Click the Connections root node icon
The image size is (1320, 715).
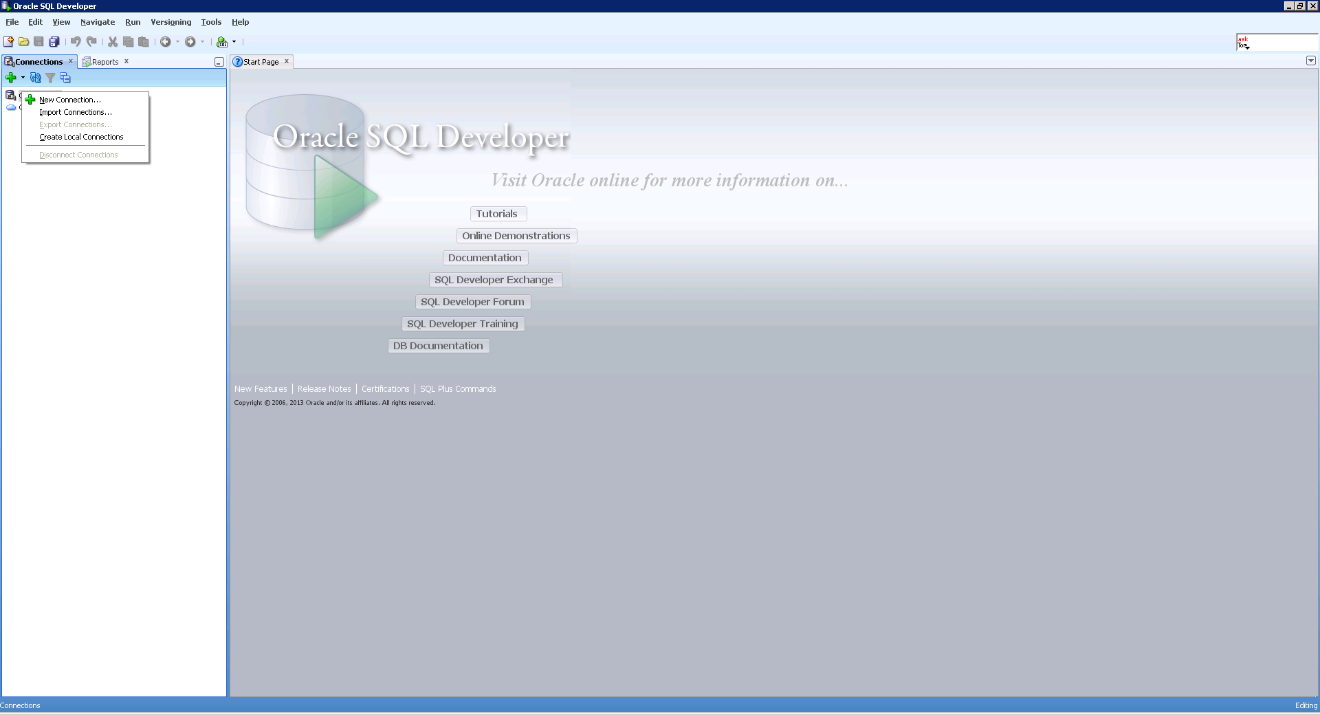click(x=11, y=95)
